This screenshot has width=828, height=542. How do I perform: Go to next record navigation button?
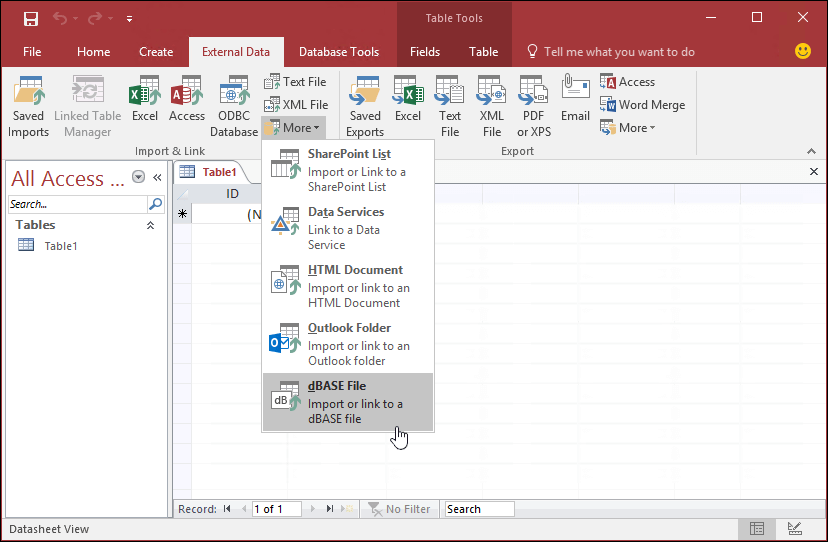pos(313,509)
